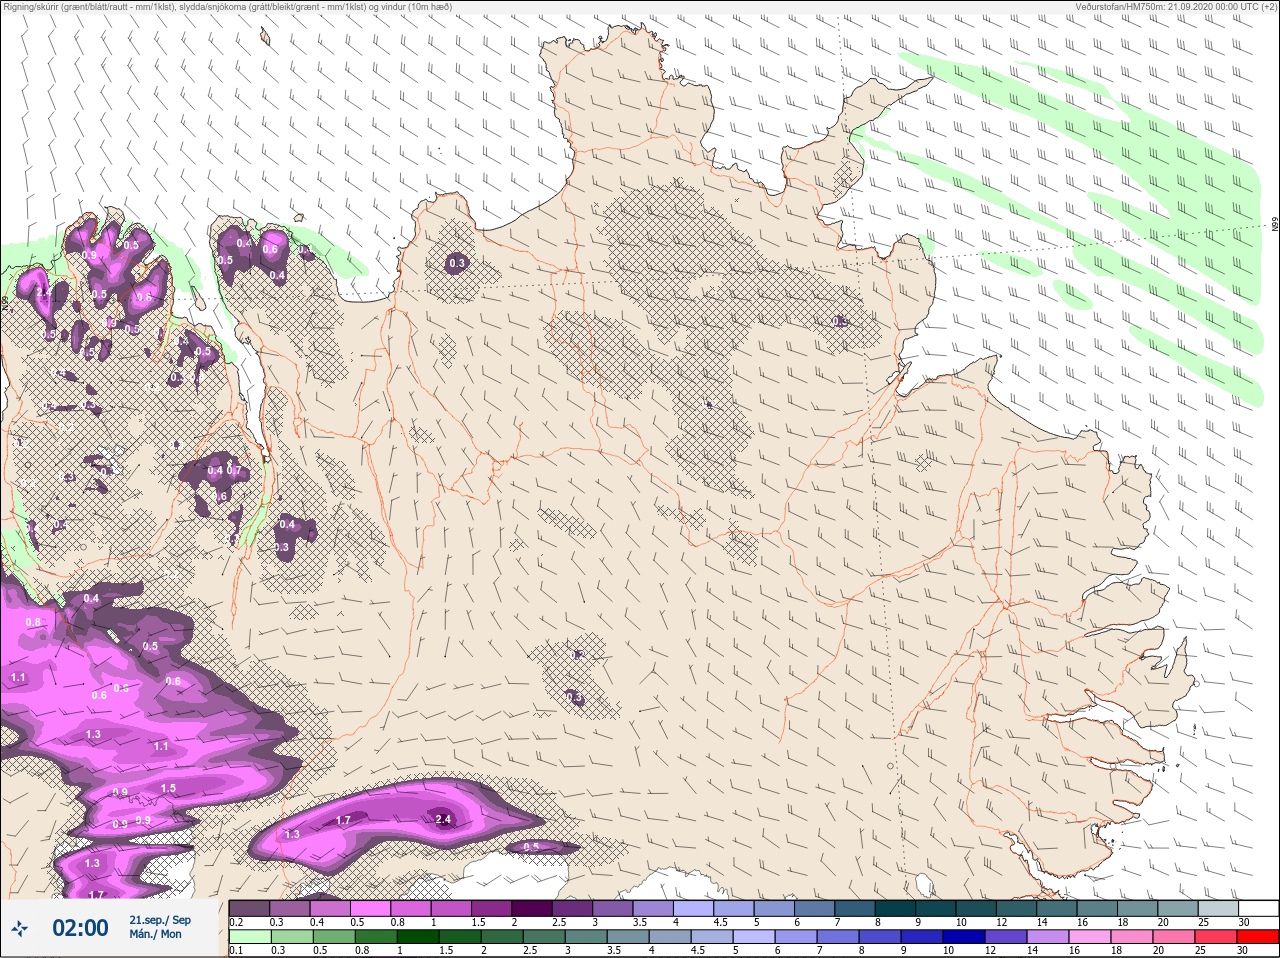Select navy blue 10–12 swatch, lower legend
Viewport: 1280px width, 958px height.
(x=963, y=937)
